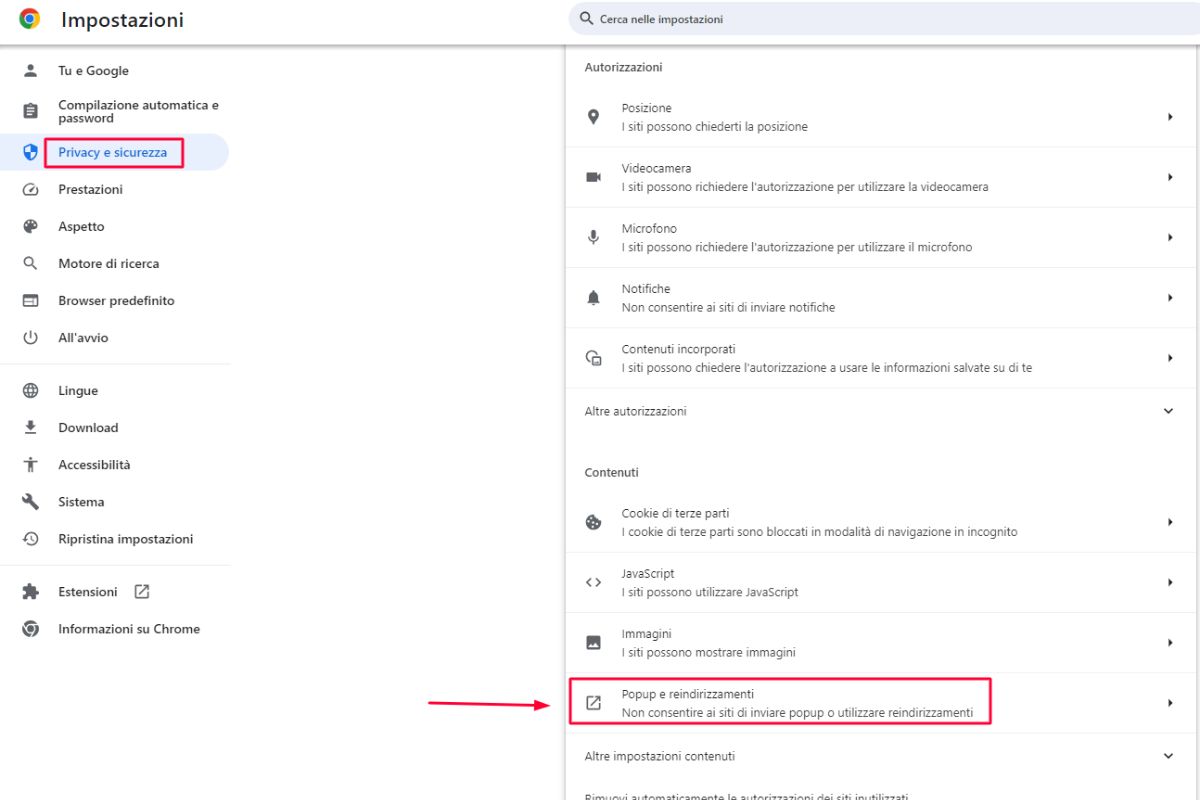The height and width of the screenshot is (800, 1200).
Task: Click the Chrome logo icon
Action: pyautogui.click(x=30, y=19)
